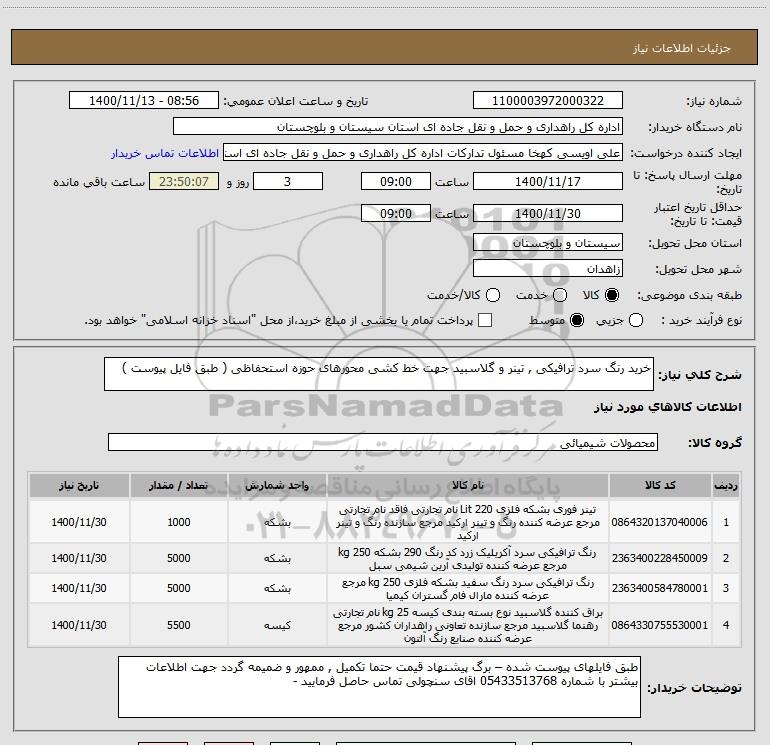Click the response deadline date 1400/11/17

(548, 181)
